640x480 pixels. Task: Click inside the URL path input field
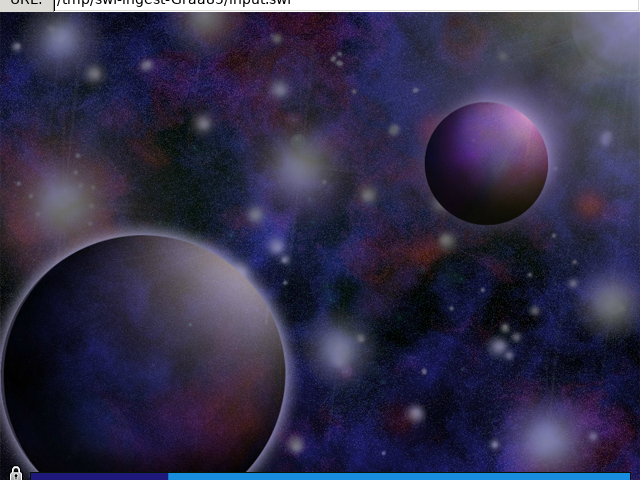click(346, 4)
